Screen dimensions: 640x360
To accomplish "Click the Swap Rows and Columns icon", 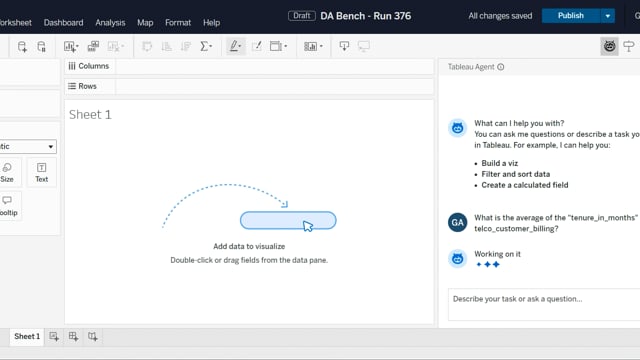I will pyautogui.click(x=147, y=46).
